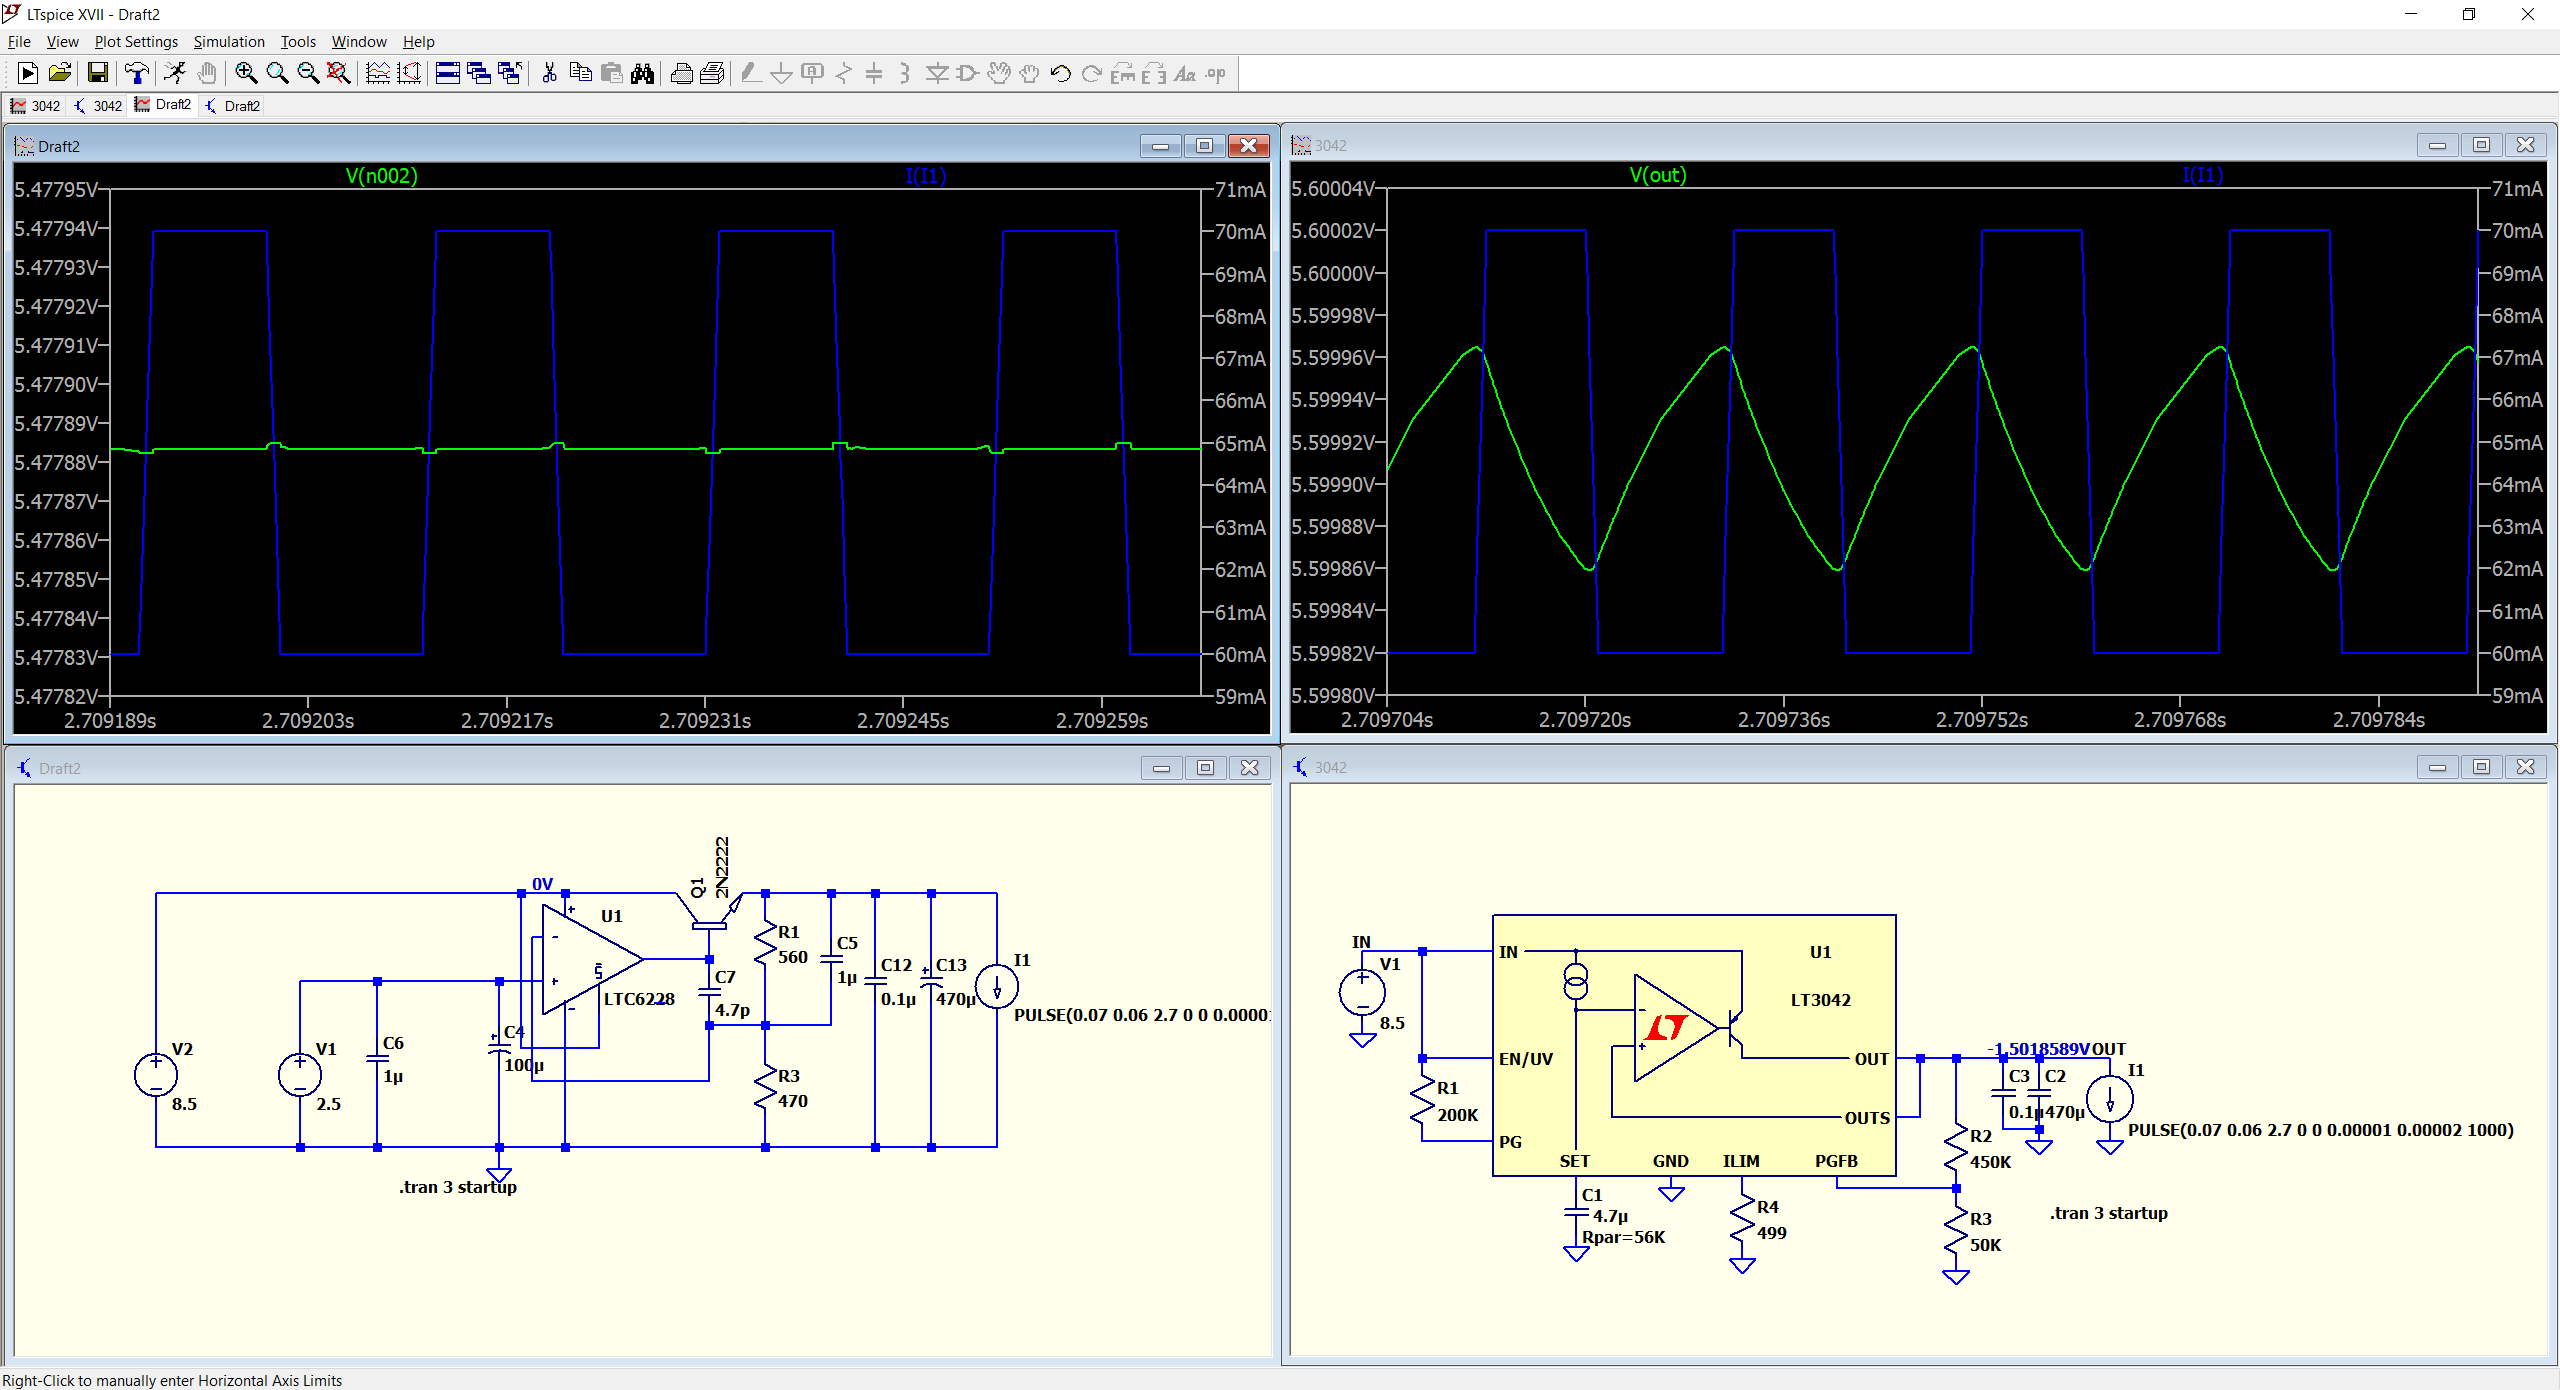Click the Copy toolbar icon
This screenshot has height=1390, width=2560.
[580, 73]
